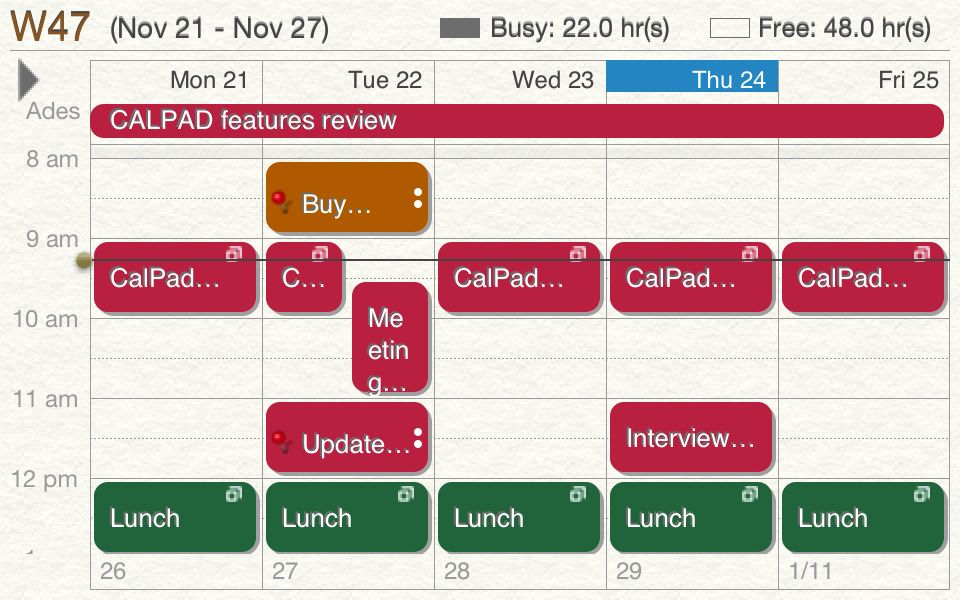Open the three-dot handle on Buy event

click(x=418, y=198)
